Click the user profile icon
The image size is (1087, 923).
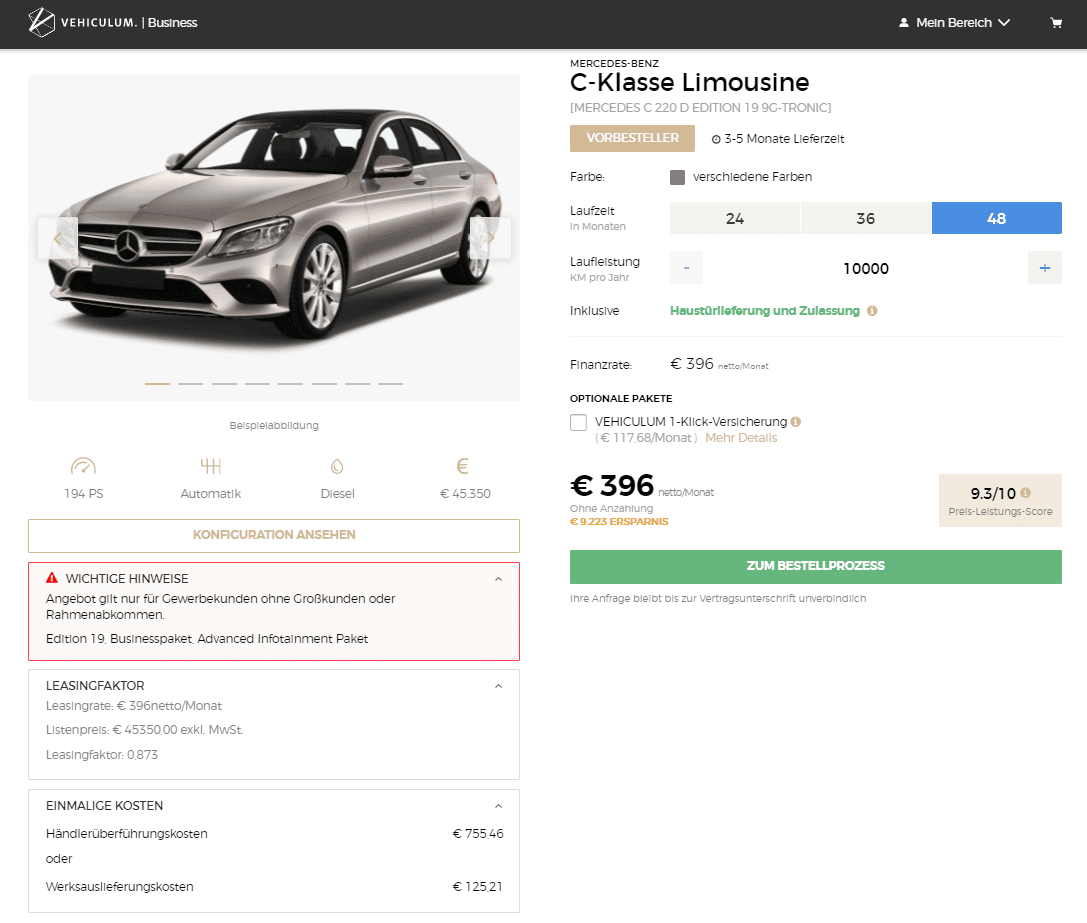[903, 23]
